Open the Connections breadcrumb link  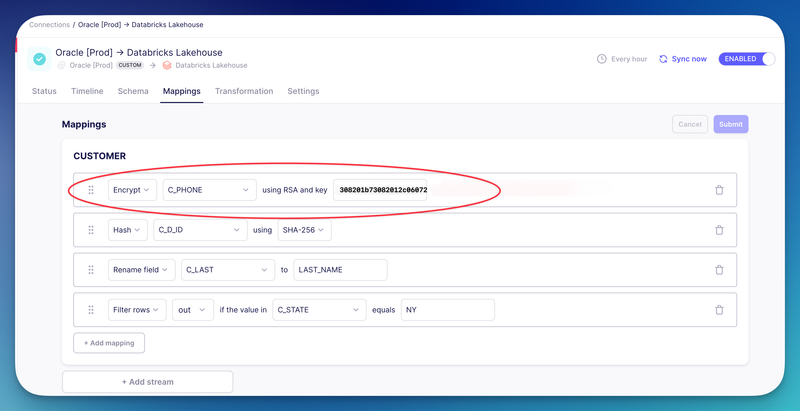coord(49,24)
